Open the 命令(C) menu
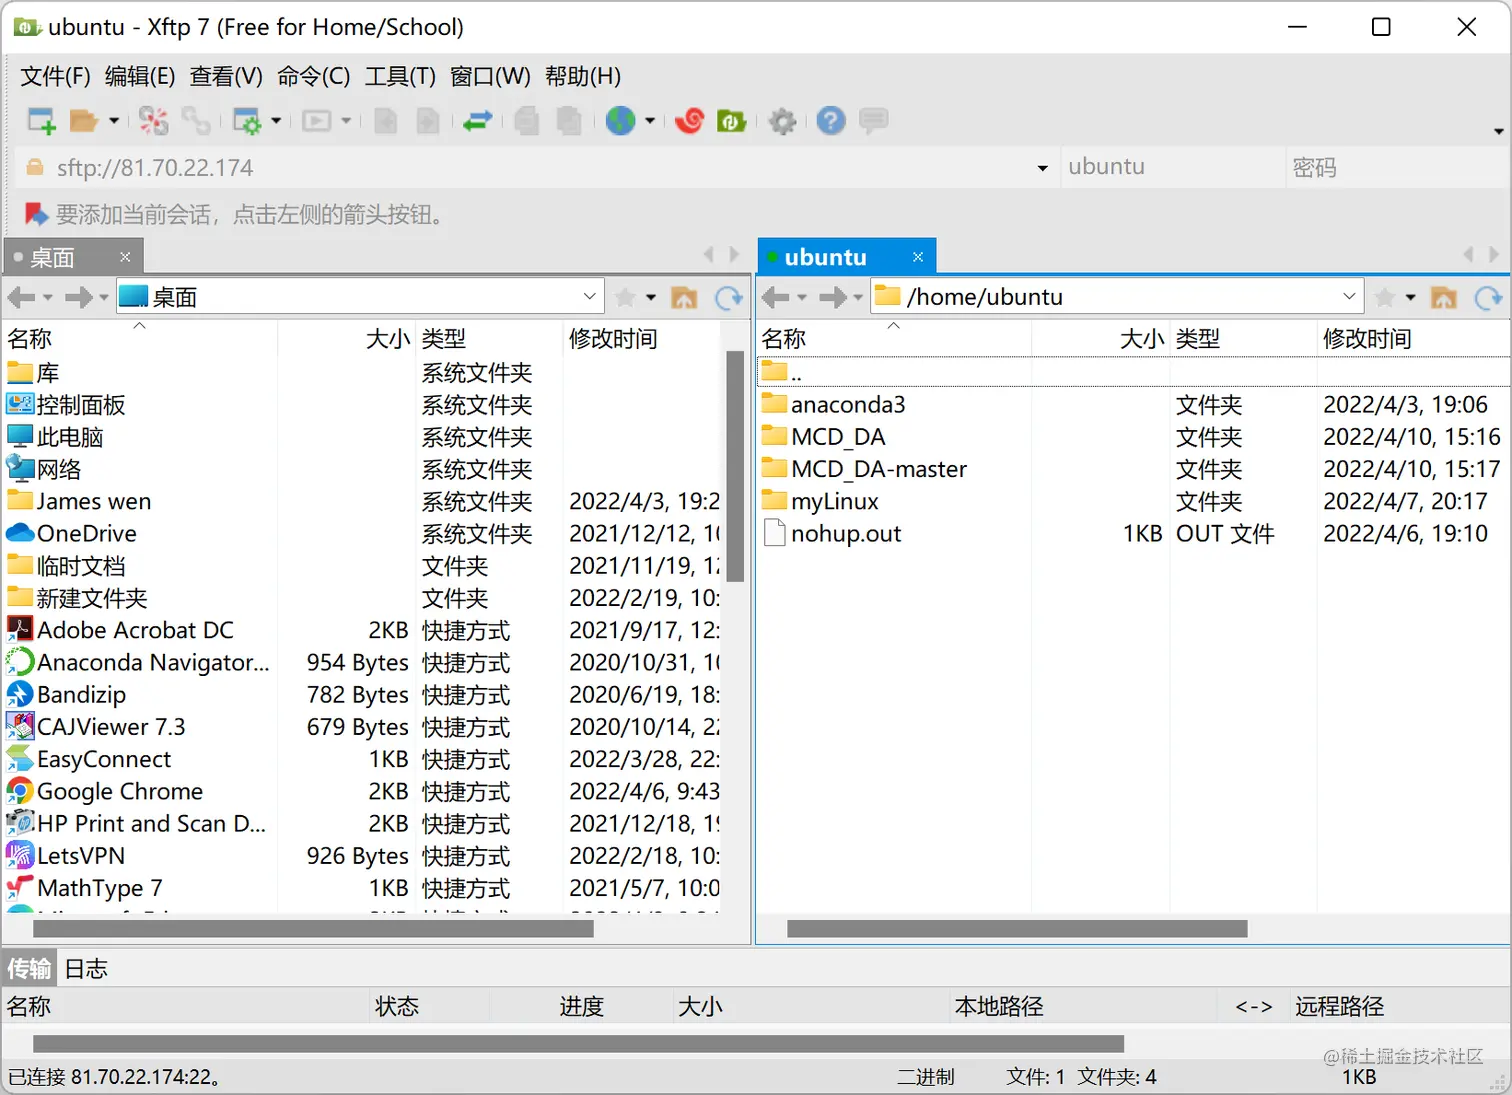The height and width of the screenshot is (1095, 1512). 314,77
